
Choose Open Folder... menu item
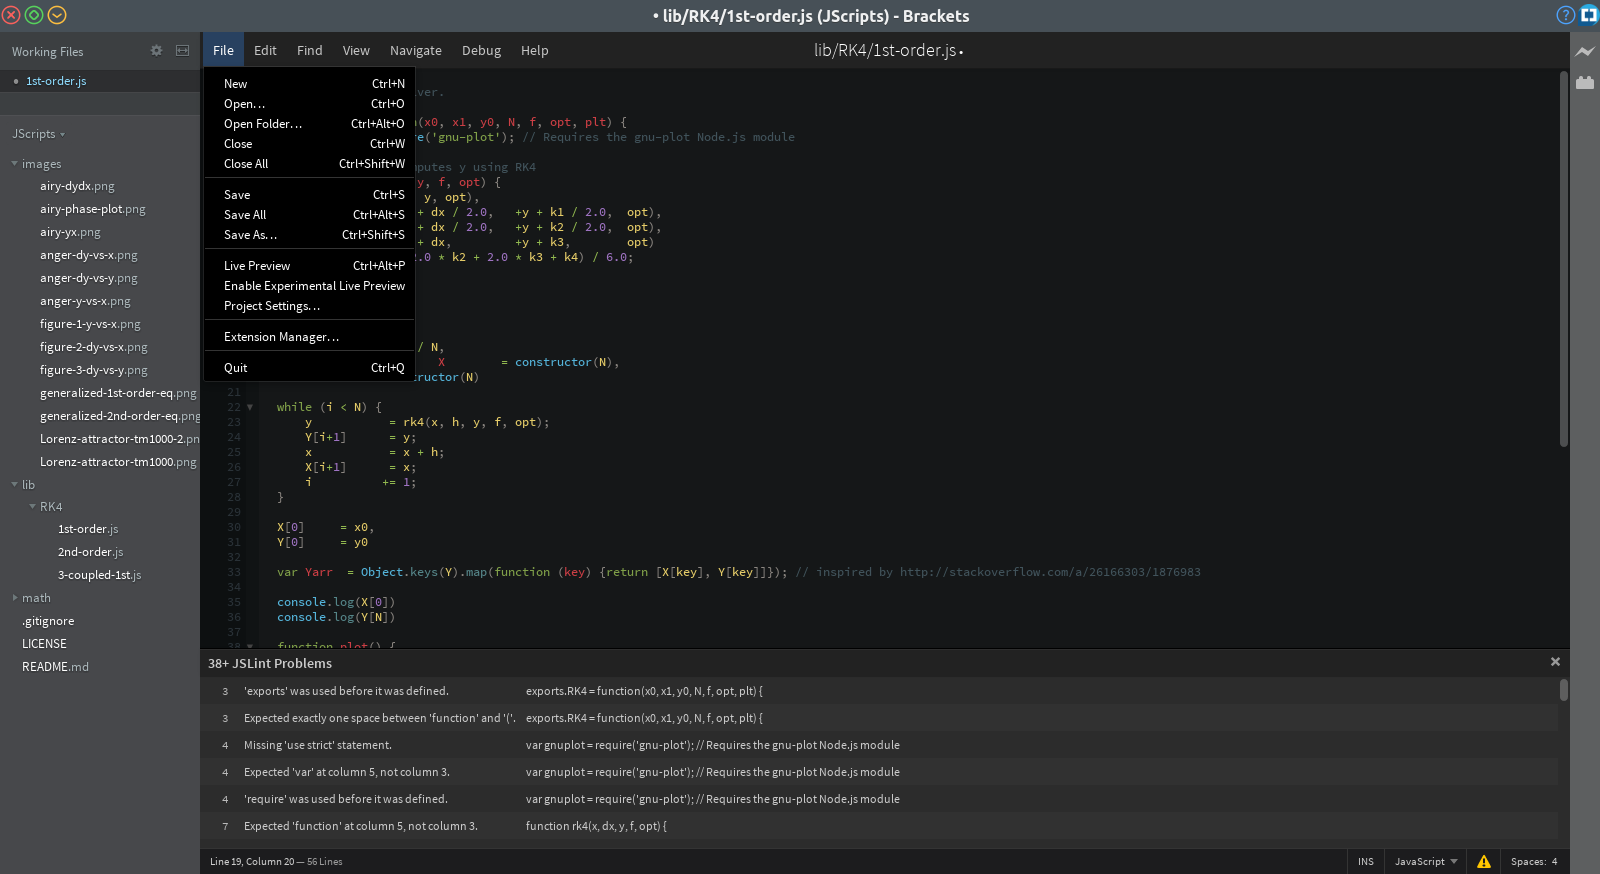click(x=309, y=124)
